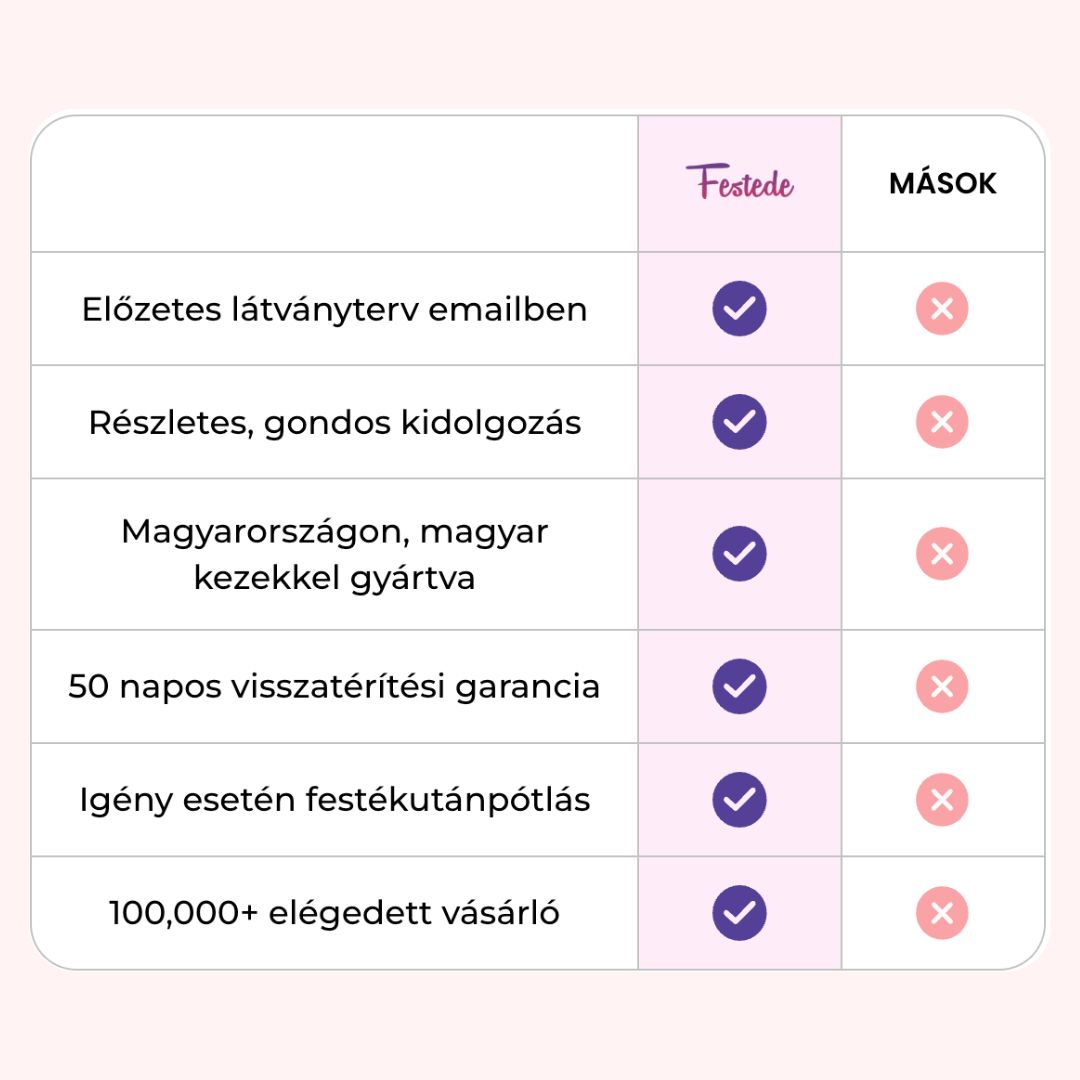Click pink X for Előzetes látványterv emailben

click(x=942, y=309)
